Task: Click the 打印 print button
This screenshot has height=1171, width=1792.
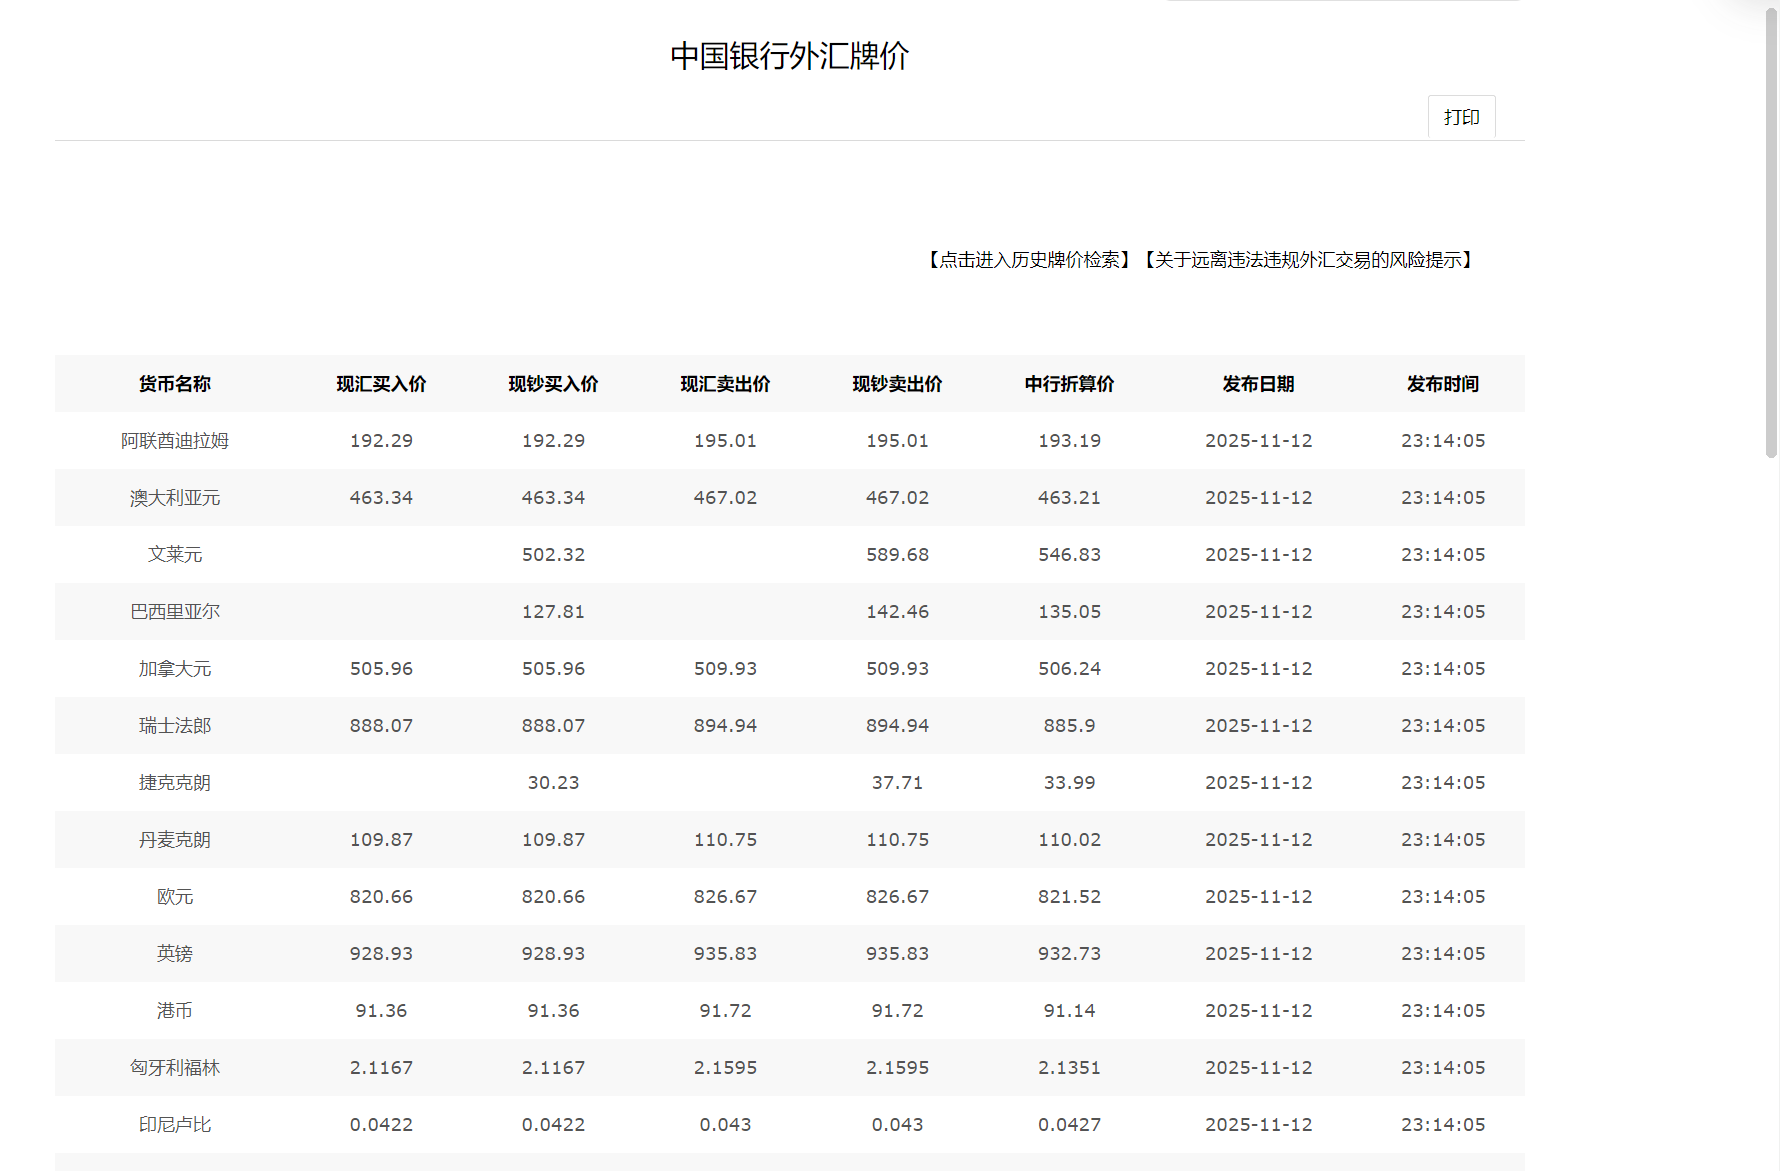Action: 1461,117
